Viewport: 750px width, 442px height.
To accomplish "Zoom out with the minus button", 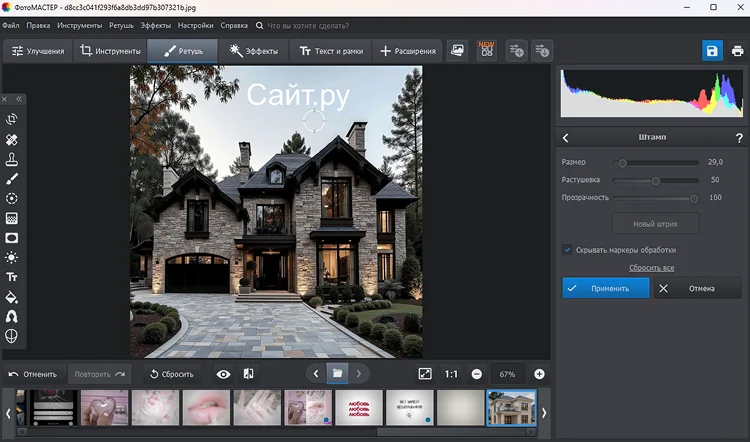I will (x=477, y=374).
